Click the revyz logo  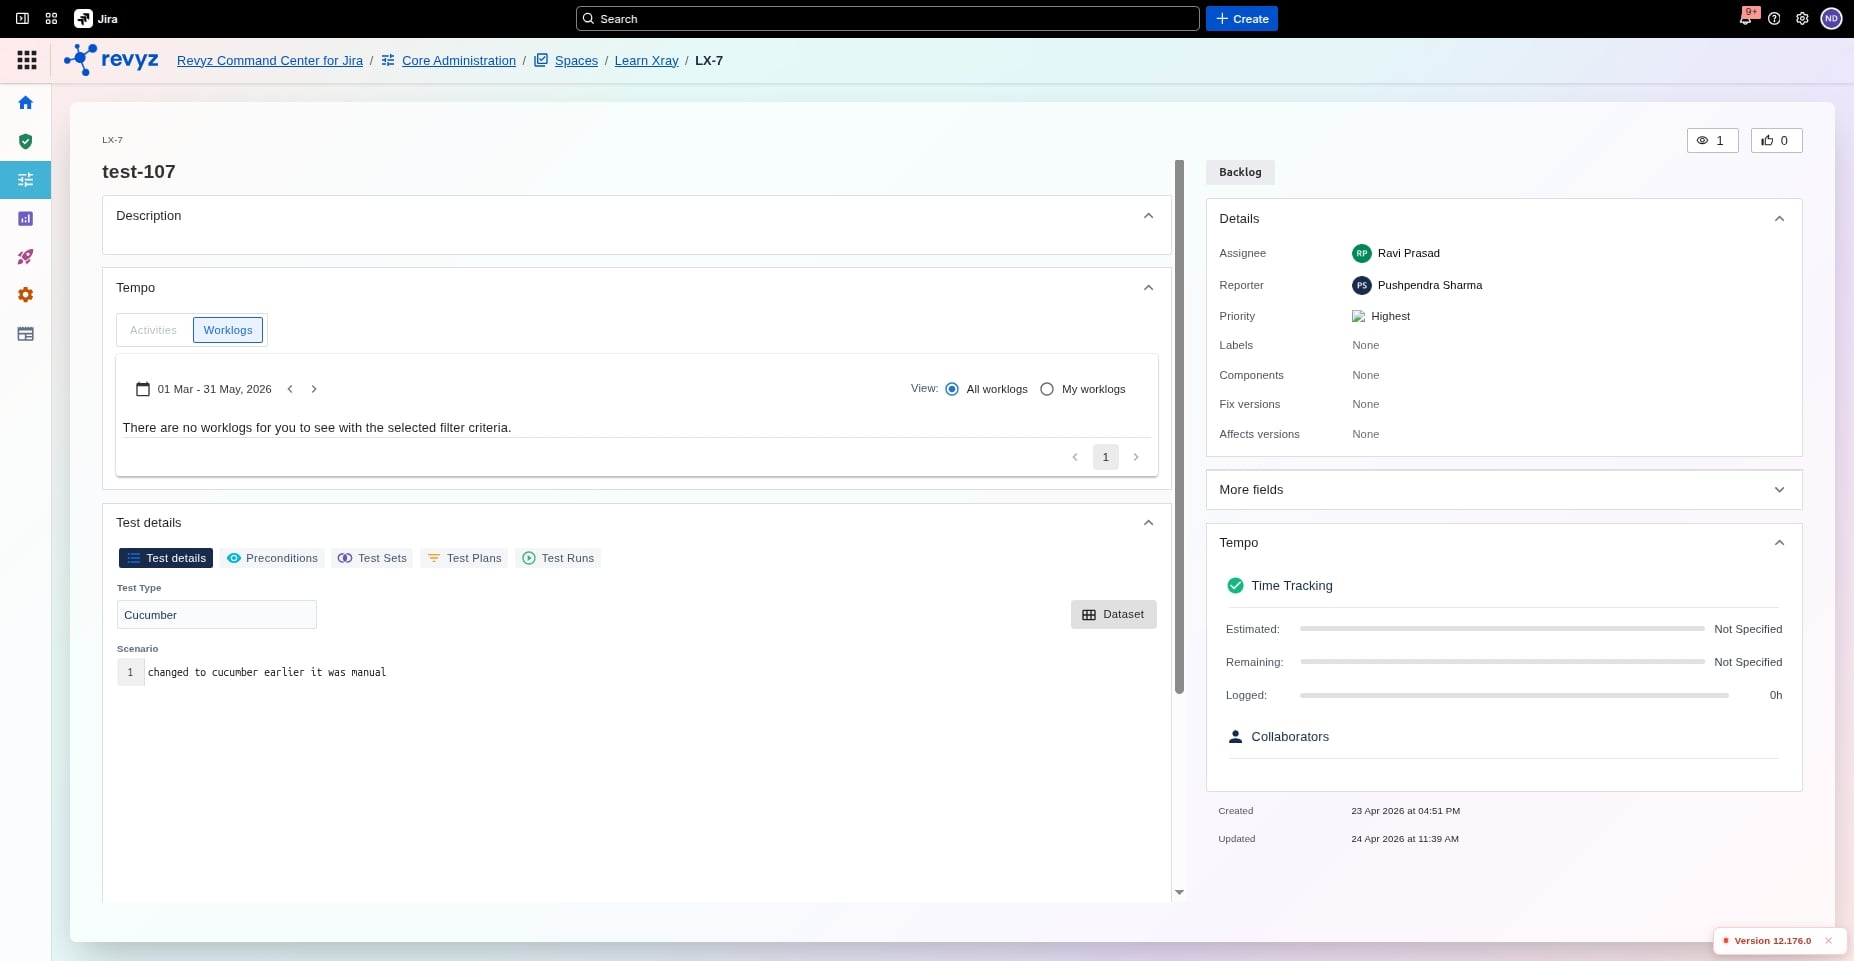[x=111, y=60]
